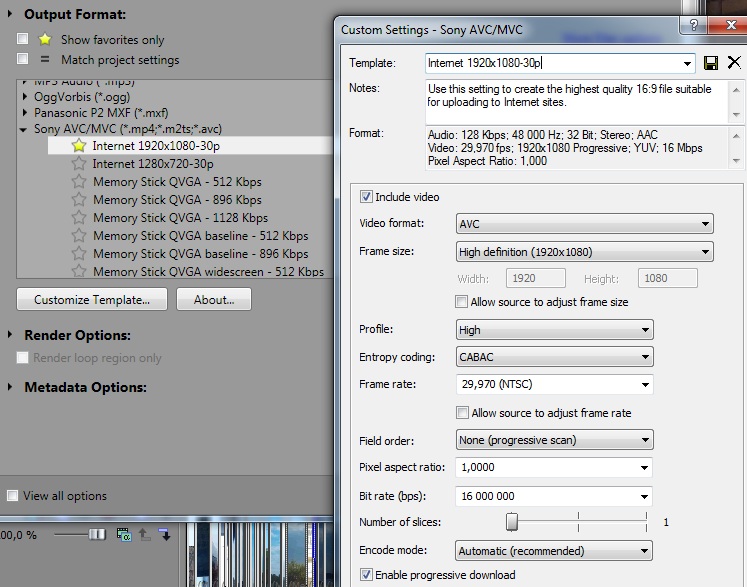Open the Entropy coding dropdown showing CABAC
The height and width of the screenshot is (587, 747).
tap(555, 357)
